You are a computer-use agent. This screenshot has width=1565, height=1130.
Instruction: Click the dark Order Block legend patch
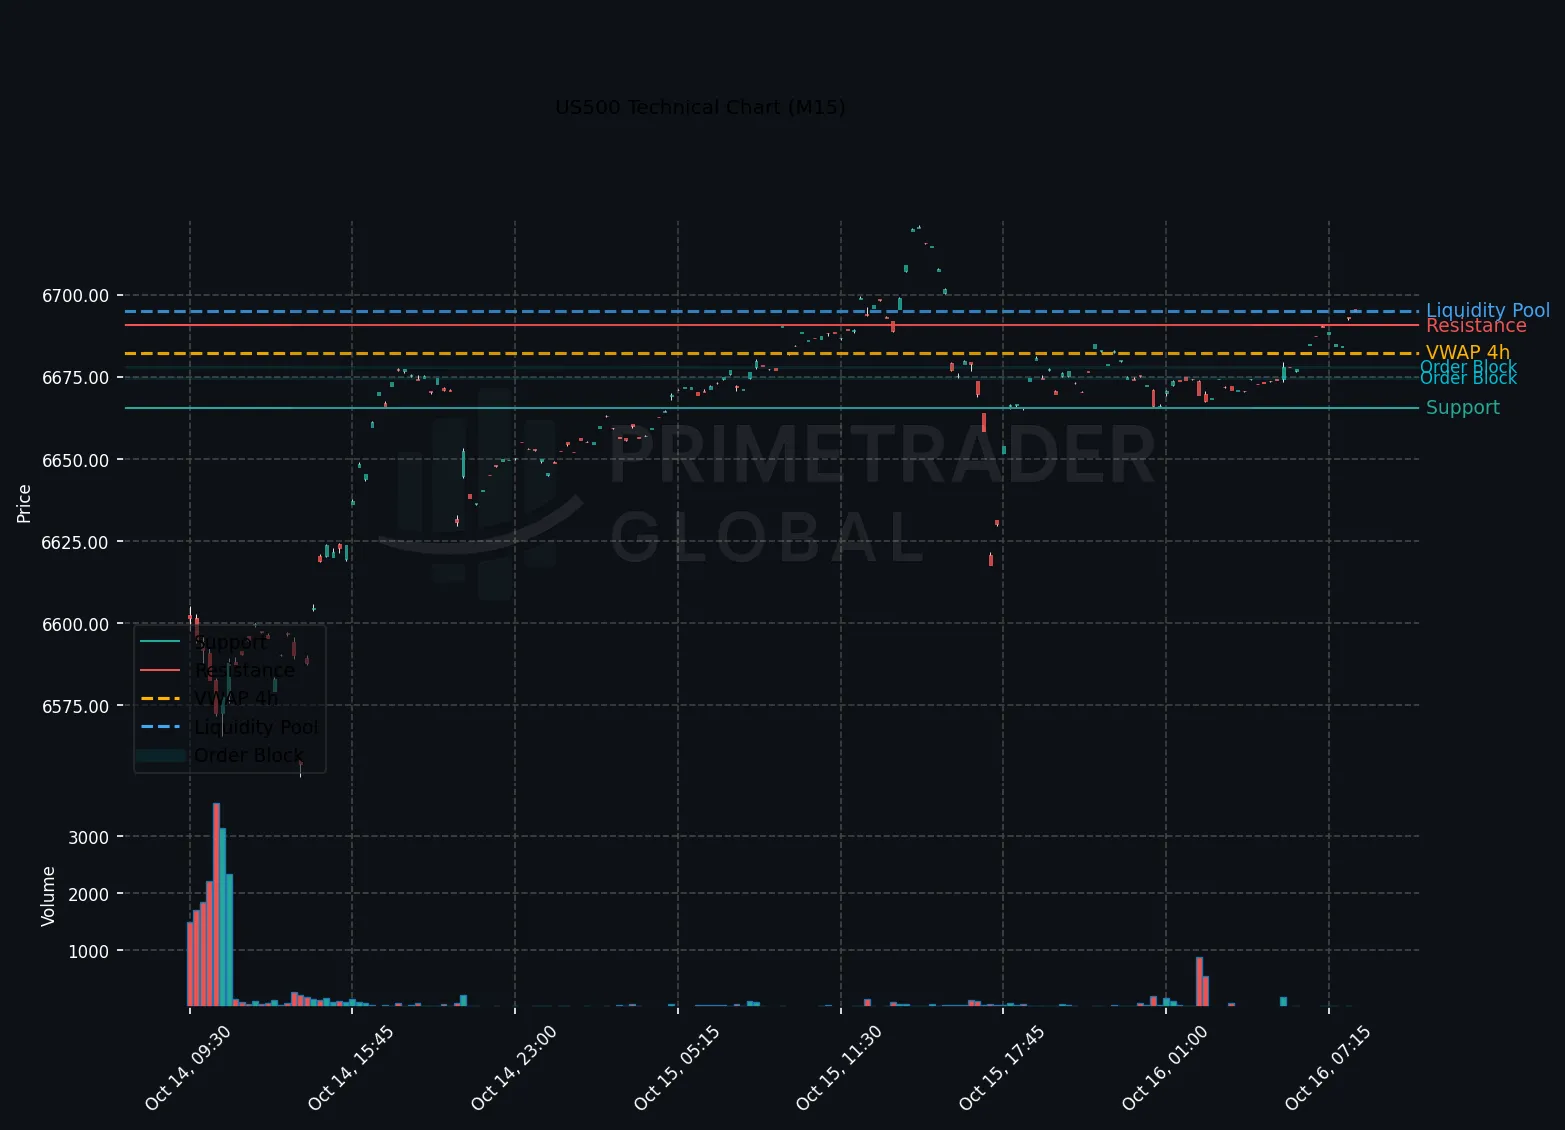tap(160, 755)
